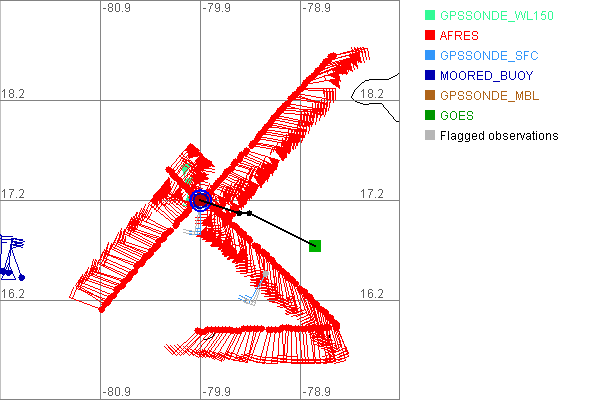Screen dimensions: 600x400
Task: Toggle the GPSSONDE_WL150 legend label
Action: (x=497, y=16)
